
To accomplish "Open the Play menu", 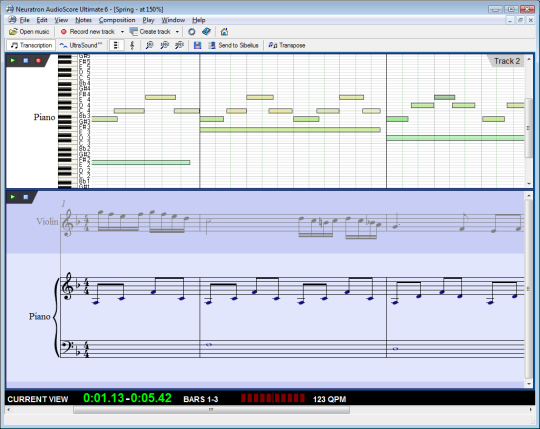I will coord(148,20).
